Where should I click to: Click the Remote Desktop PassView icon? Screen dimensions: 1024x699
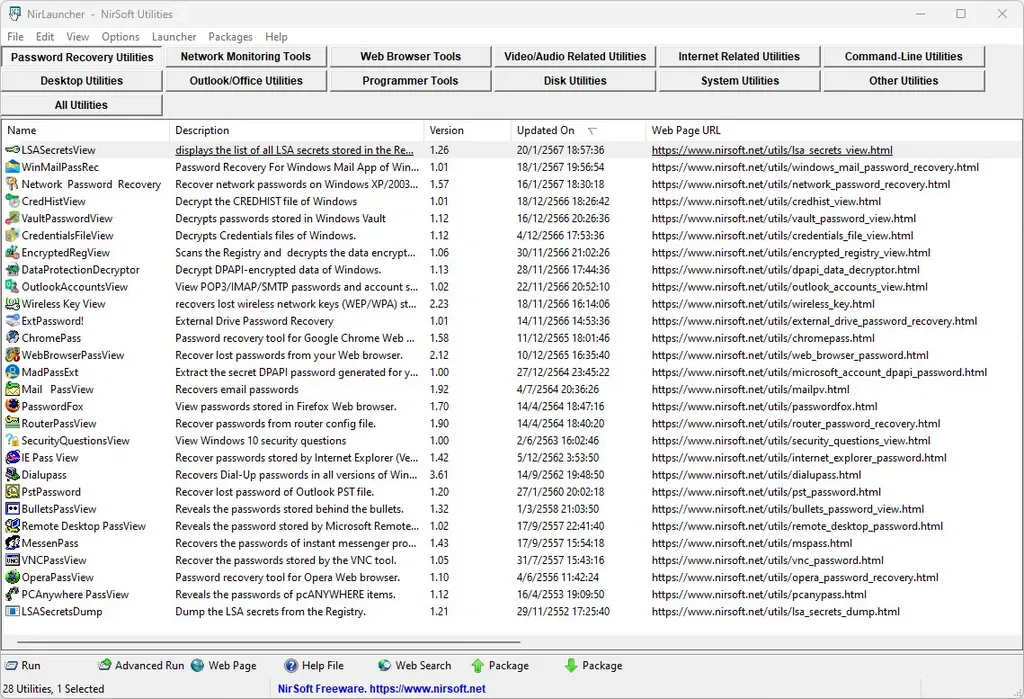[12, 526]
